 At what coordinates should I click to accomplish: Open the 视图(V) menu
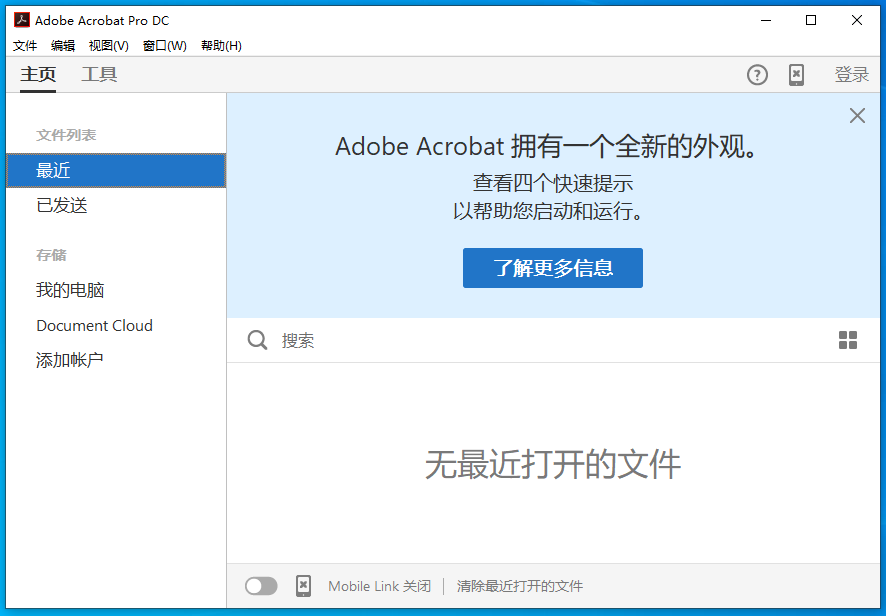click(x=108, y=46)
